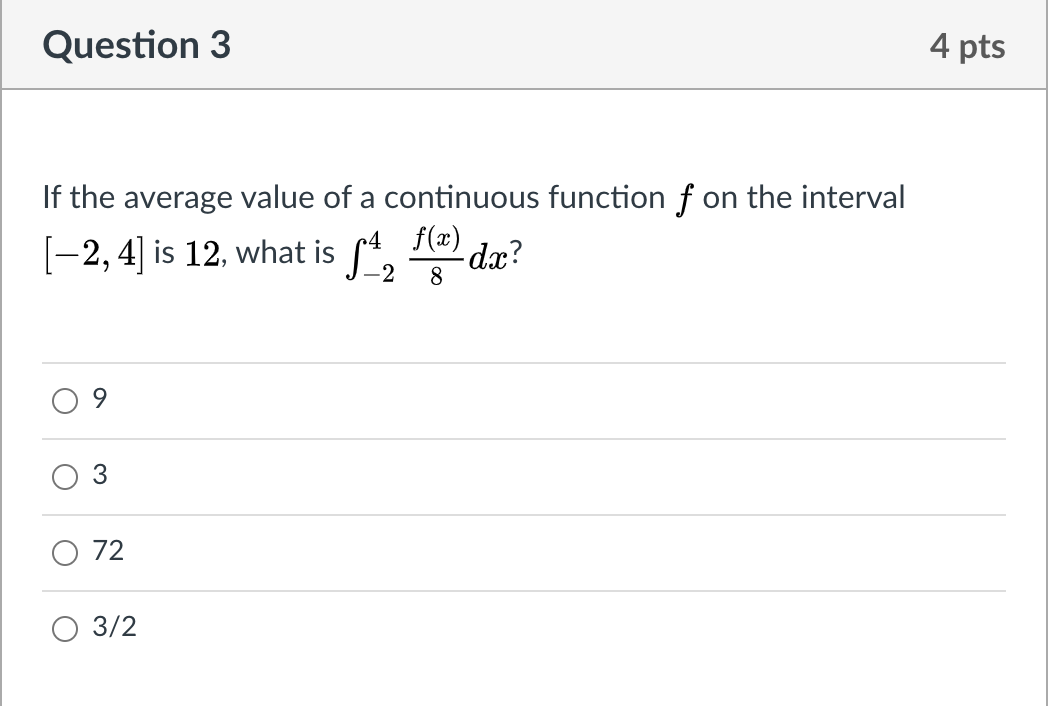1048x706 pixels.
Task: Click the answer option labeled 72
Action: click(x=106, y=552)
